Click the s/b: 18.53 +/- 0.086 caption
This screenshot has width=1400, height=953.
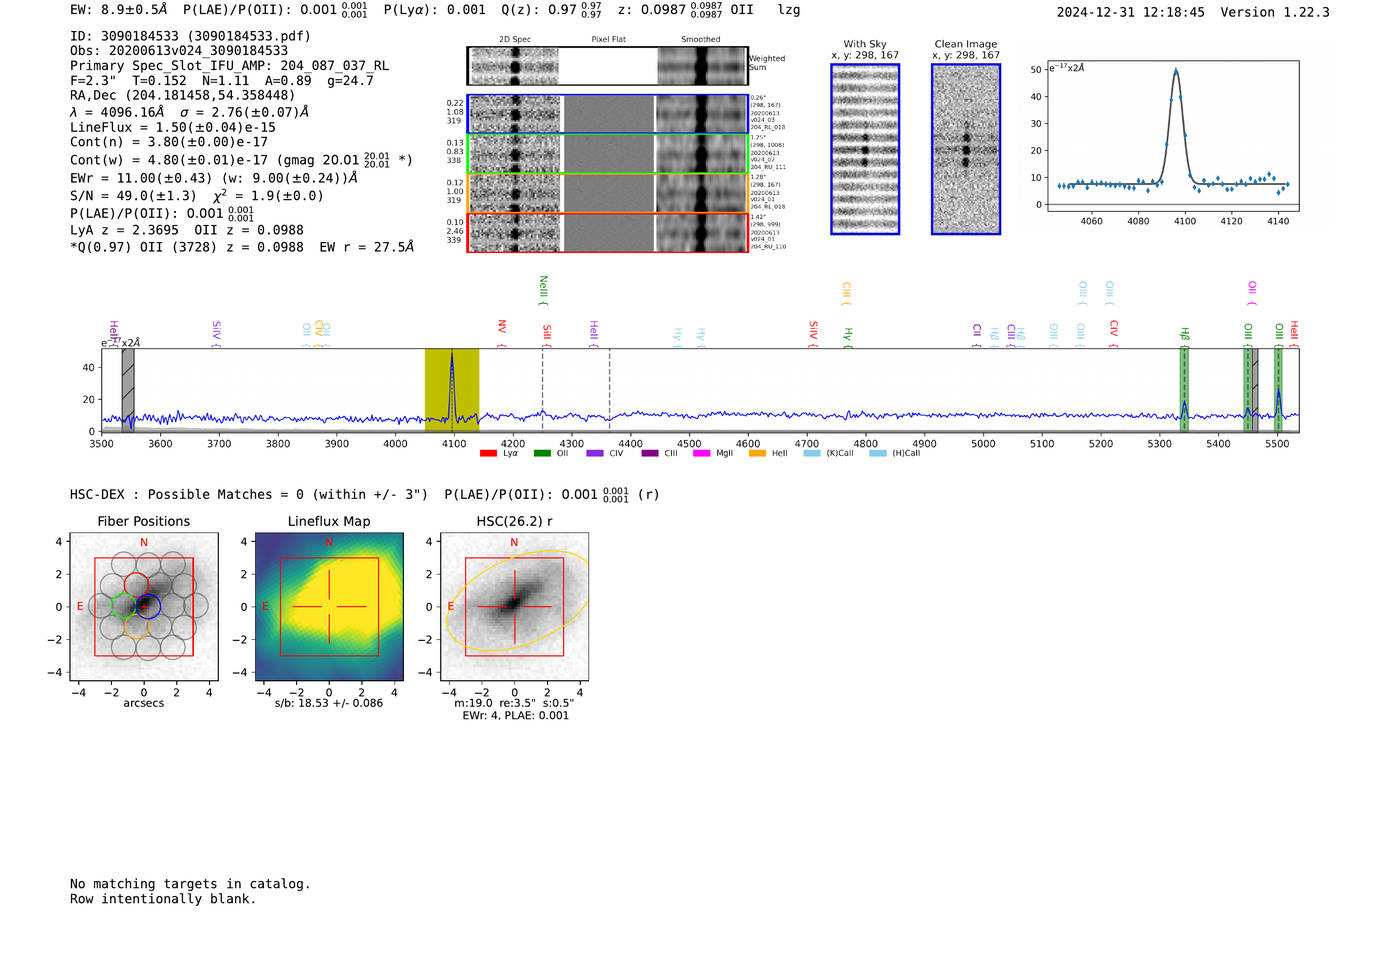click(329, 703)
